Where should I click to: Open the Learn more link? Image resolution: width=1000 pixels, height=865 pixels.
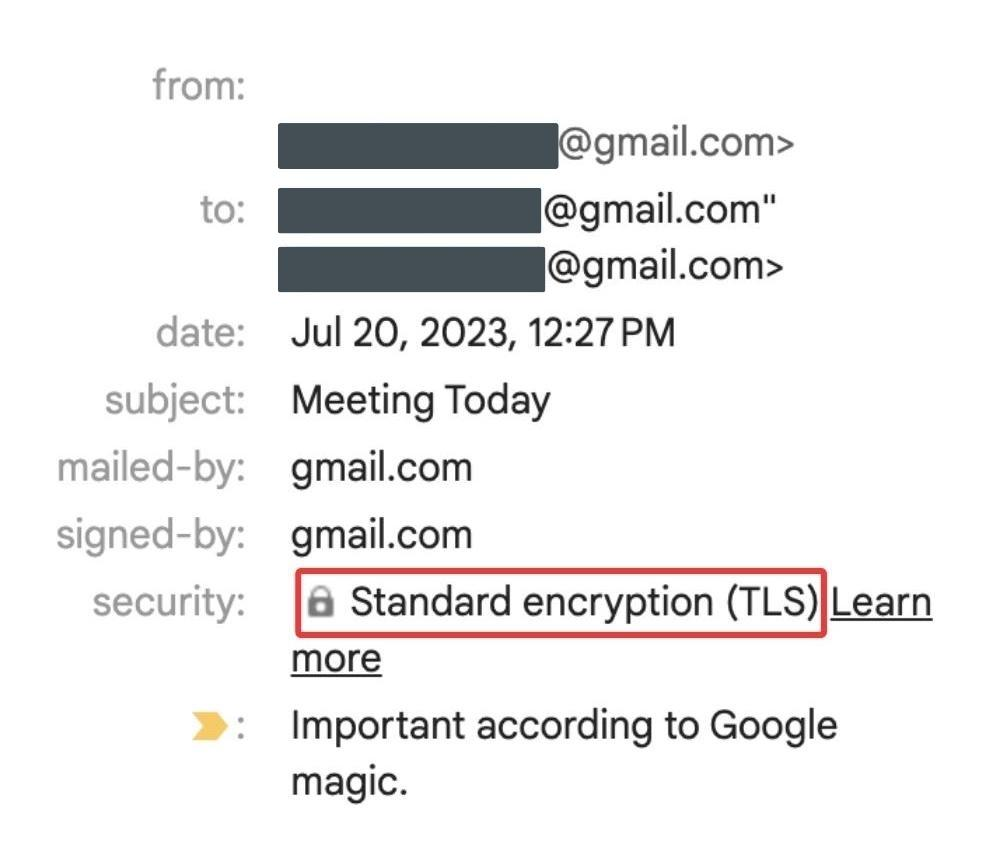[611, 630]
